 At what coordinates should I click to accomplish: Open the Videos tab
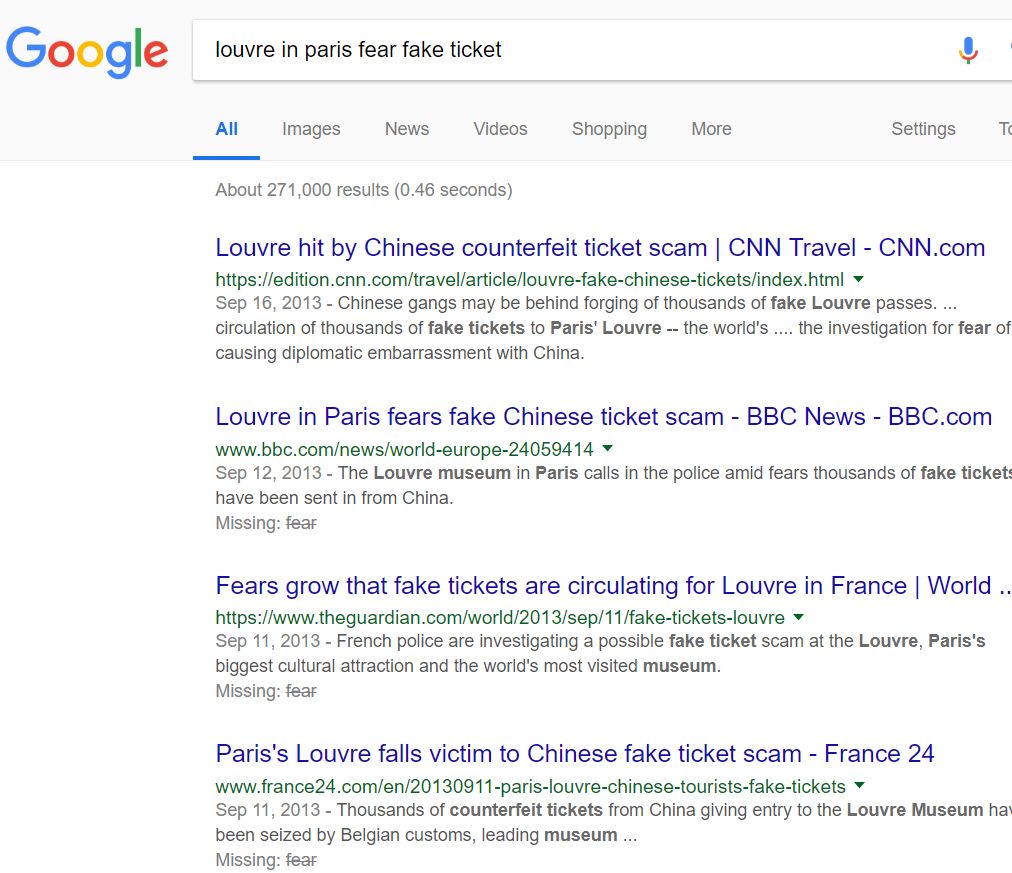(x=500, y=129)
